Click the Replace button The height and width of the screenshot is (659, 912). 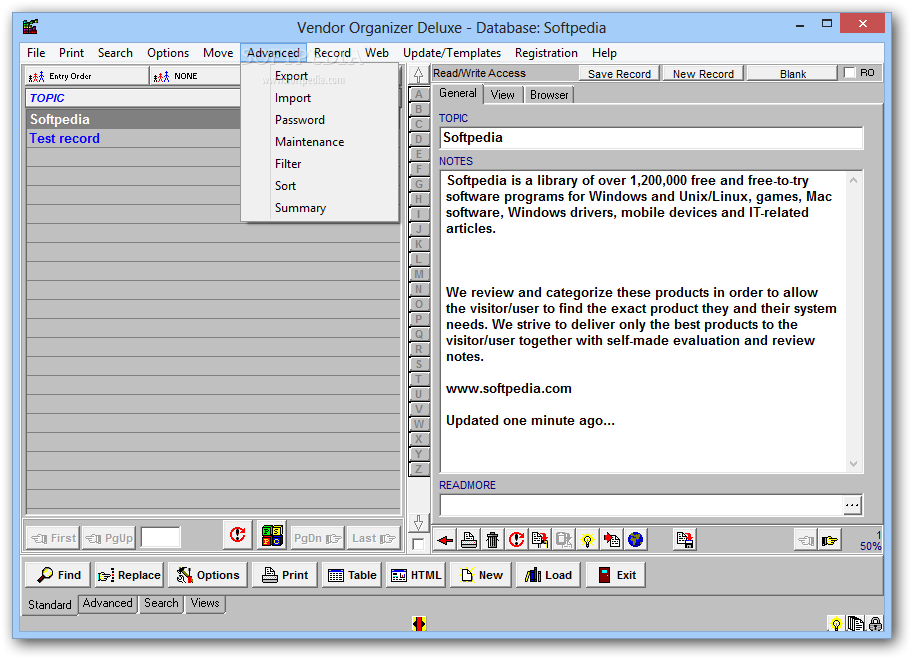pos(129,575)
